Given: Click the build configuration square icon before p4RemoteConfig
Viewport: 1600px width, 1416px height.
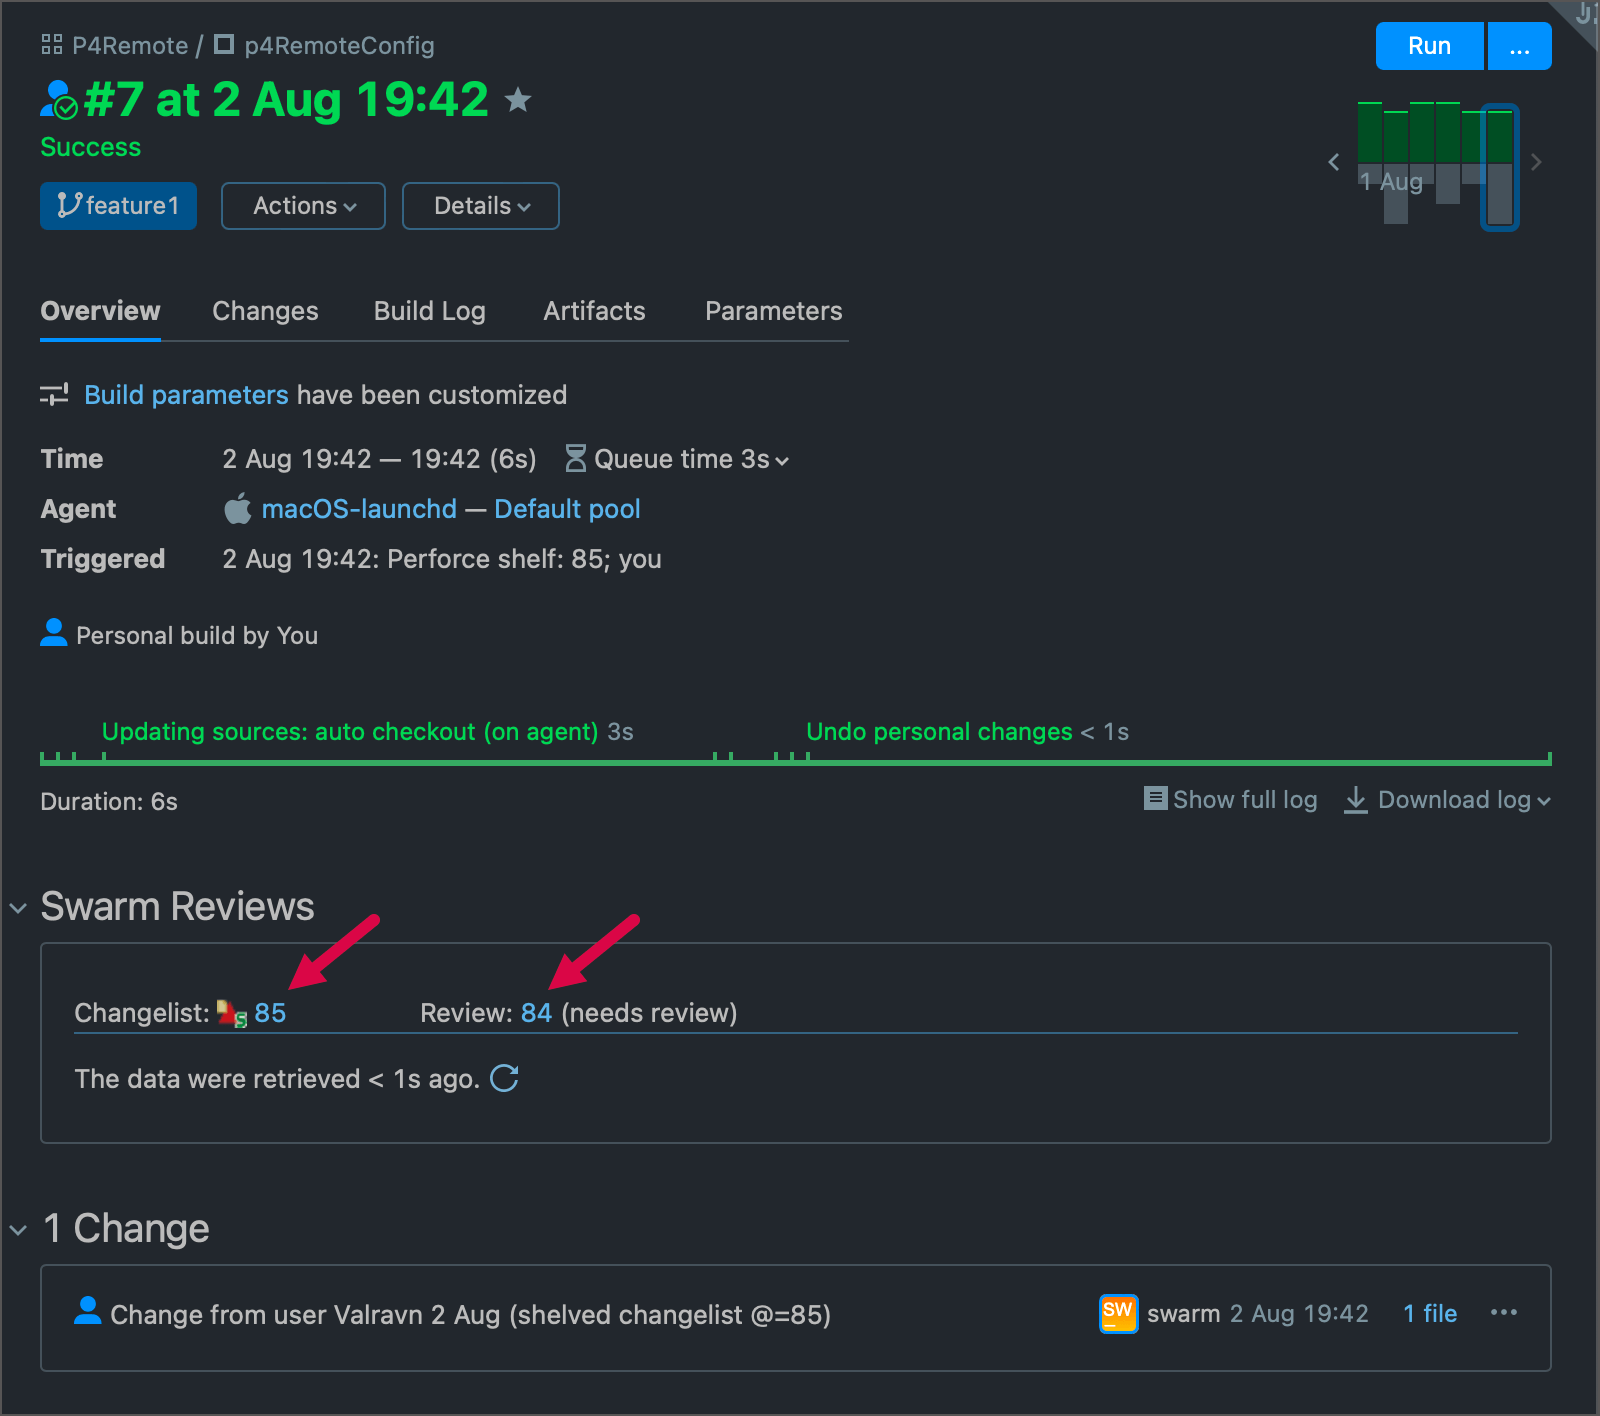Looking at the screenshot, I should (224, 44).
